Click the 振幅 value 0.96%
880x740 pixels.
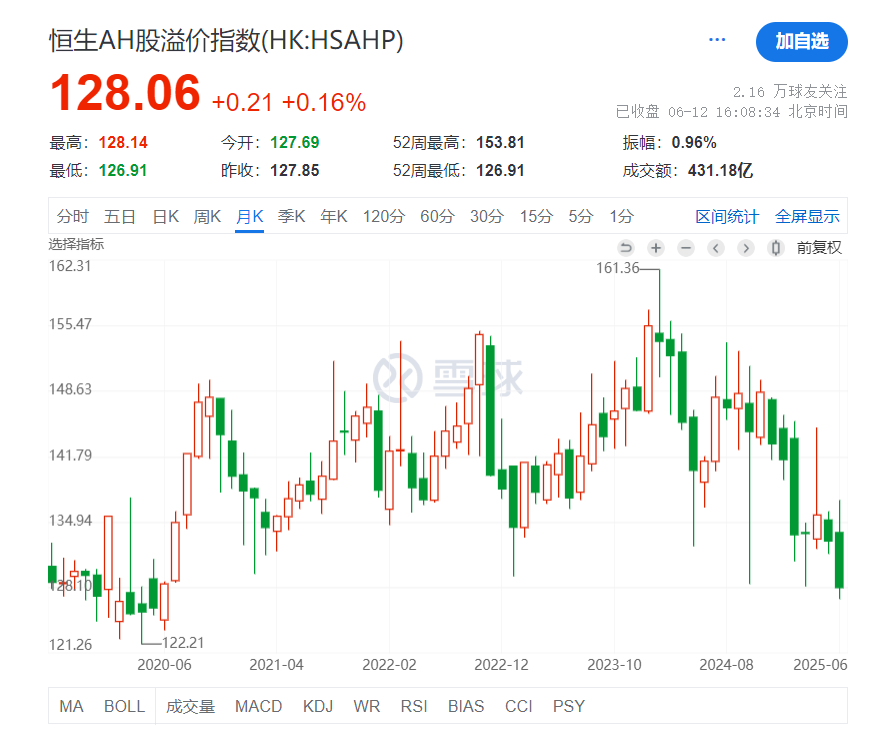694,143
